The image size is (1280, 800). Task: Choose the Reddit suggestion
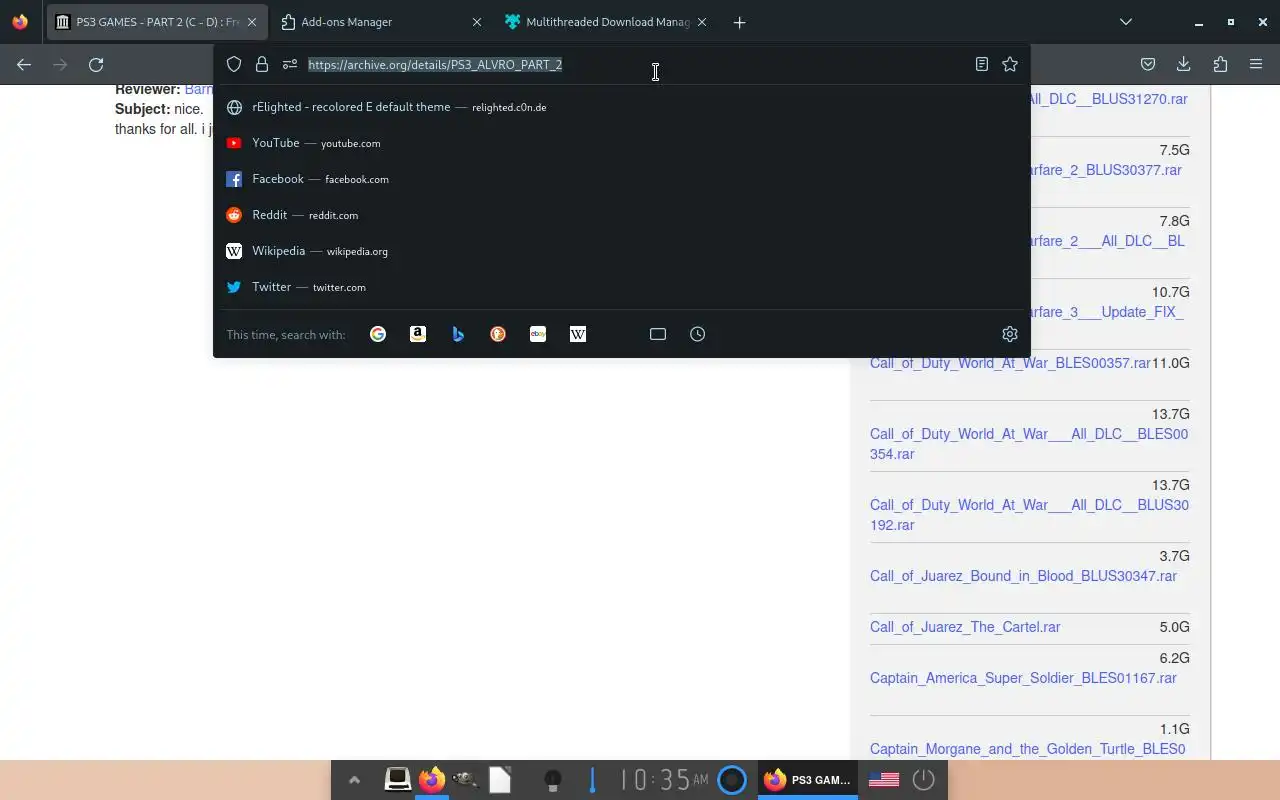point(621,215)
